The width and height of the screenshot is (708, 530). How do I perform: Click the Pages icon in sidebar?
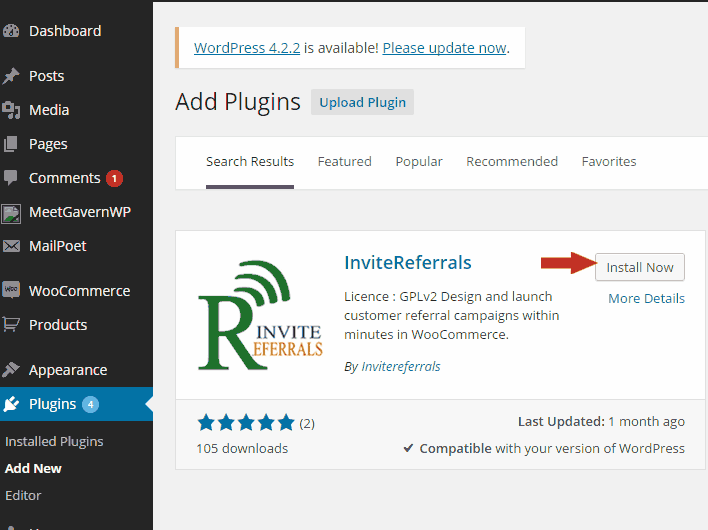pyautogui.click(x=11, y=144)
